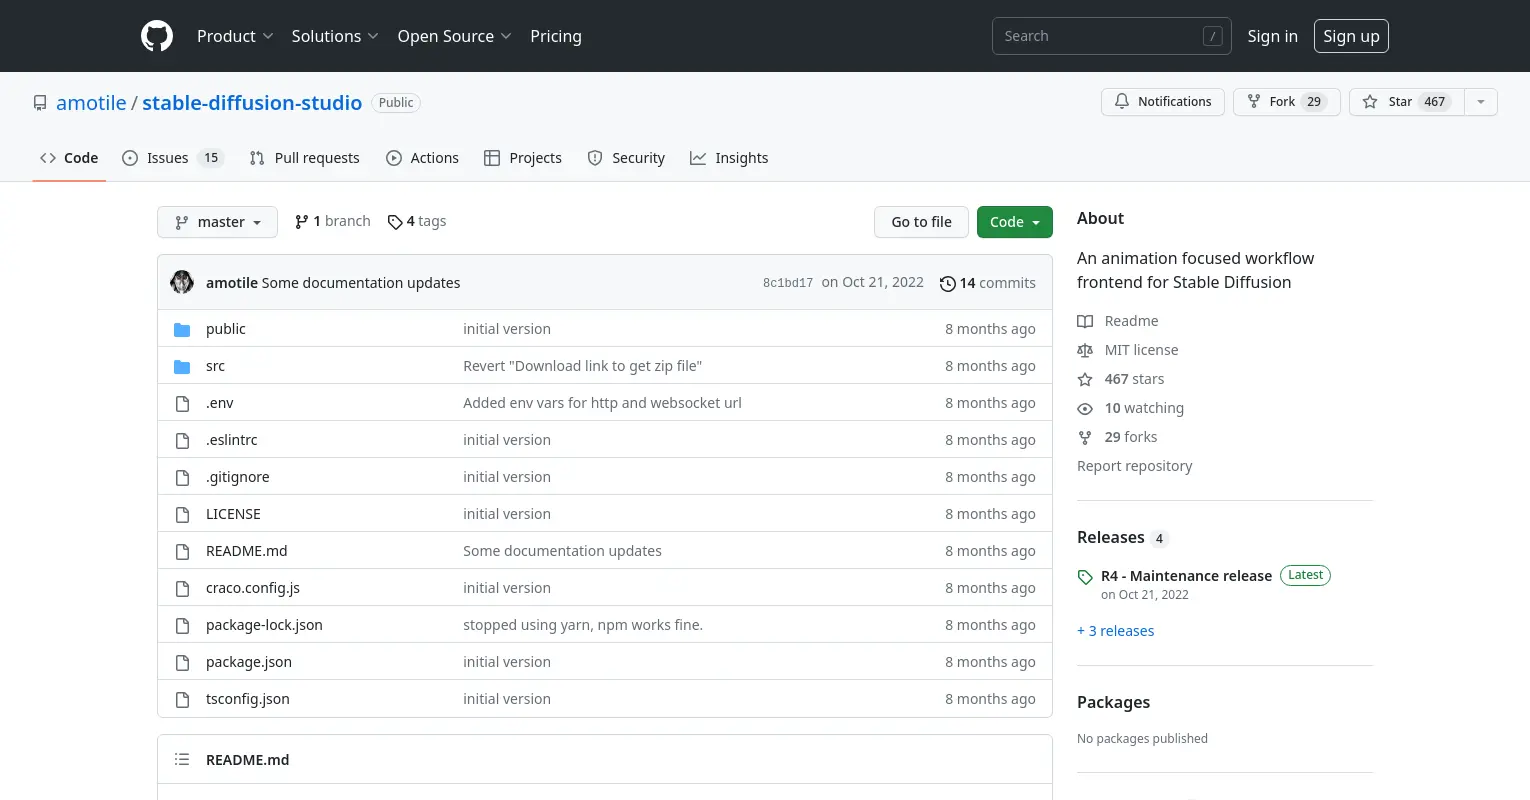Click the README table of contents icon
This screenshot has height=800, width=1530.
pos(182,760)
